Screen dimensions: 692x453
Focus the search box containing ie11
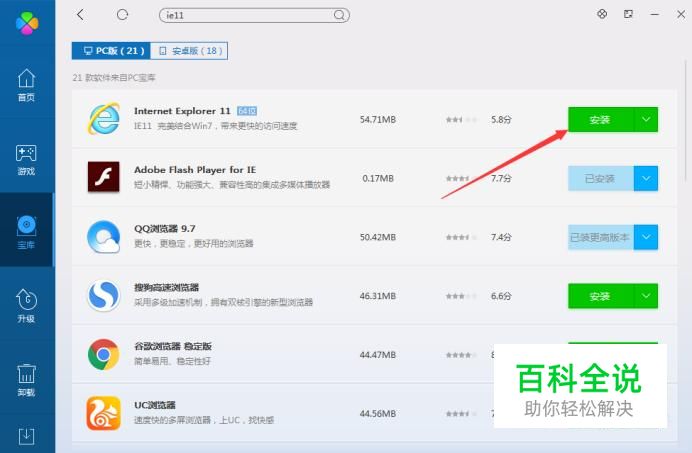pos(254,15)
